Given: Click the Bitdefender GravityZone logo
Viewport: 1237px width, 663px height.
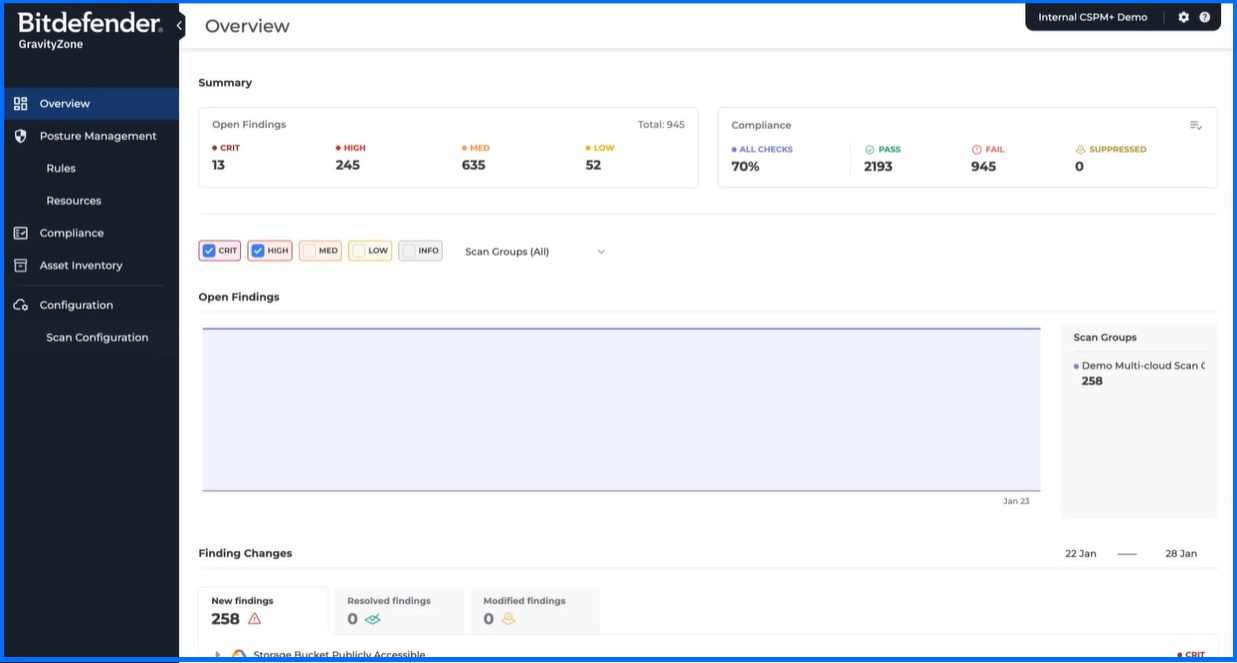Looking at the screenshot, I should [x=90, y=30].
